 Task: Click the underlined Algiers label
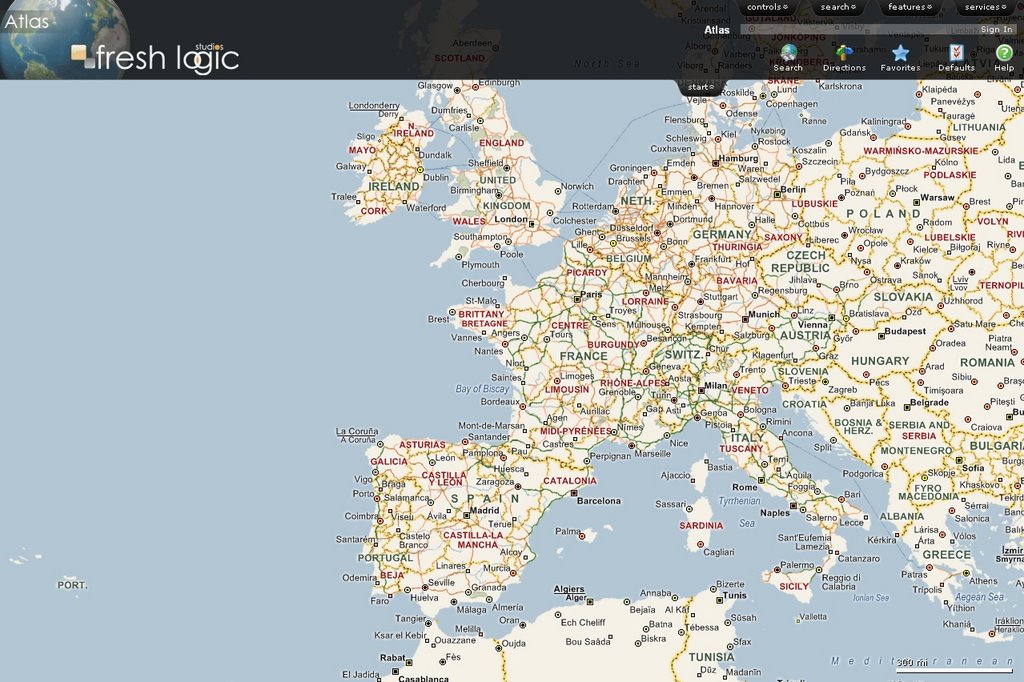tap(569, 589)
